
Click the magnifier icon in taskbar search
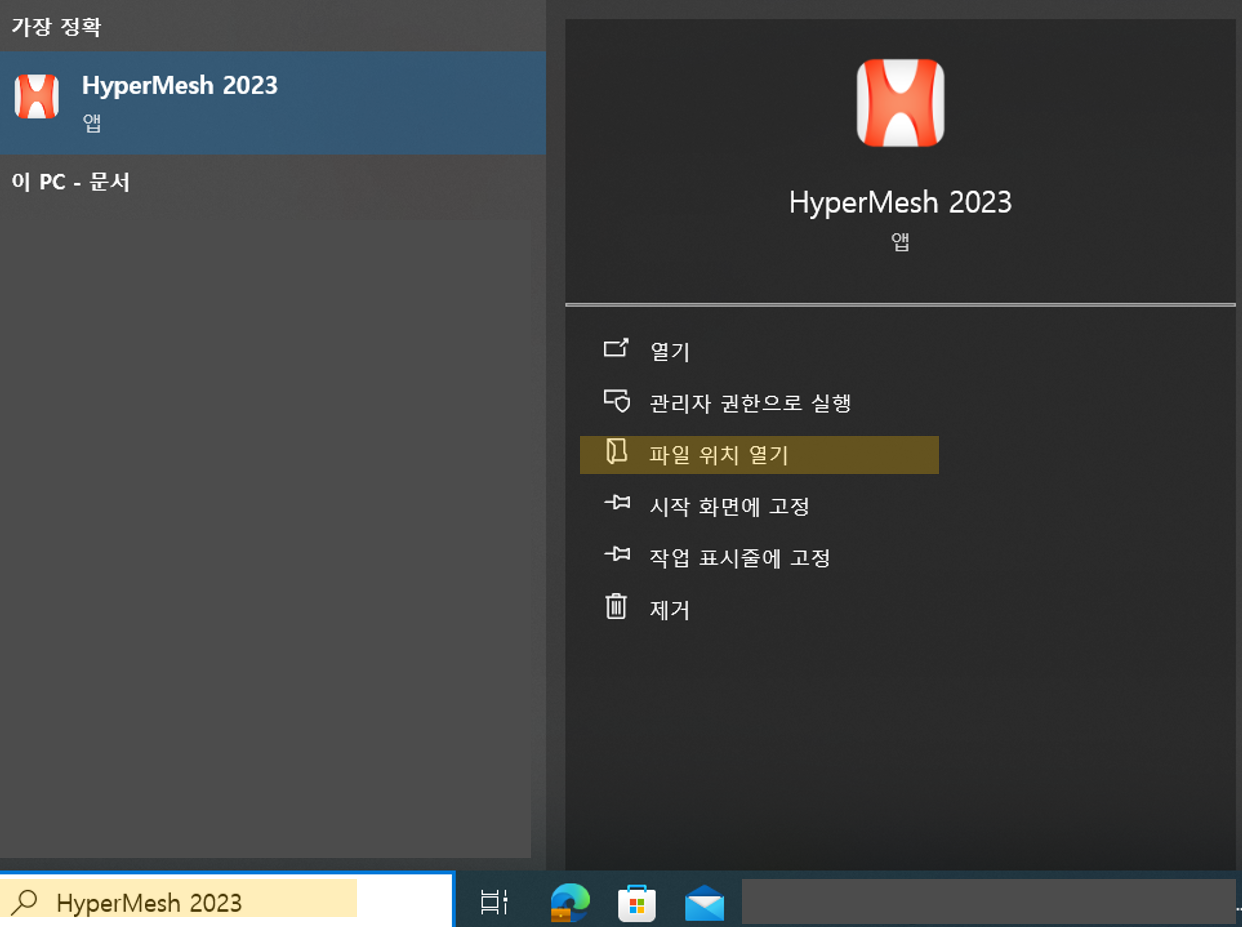pyautogui.click(x=24, y=902)
